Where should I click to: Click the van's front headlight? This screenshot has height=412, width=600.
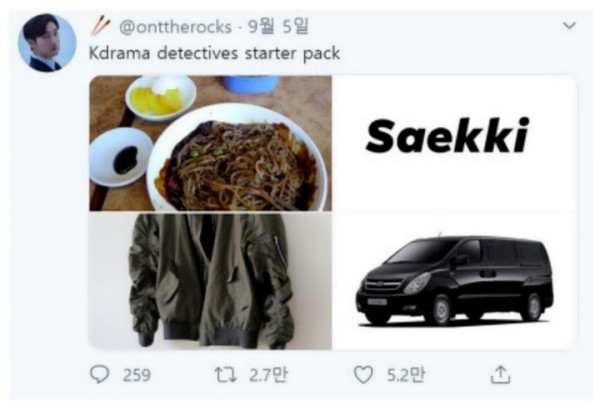417,283
